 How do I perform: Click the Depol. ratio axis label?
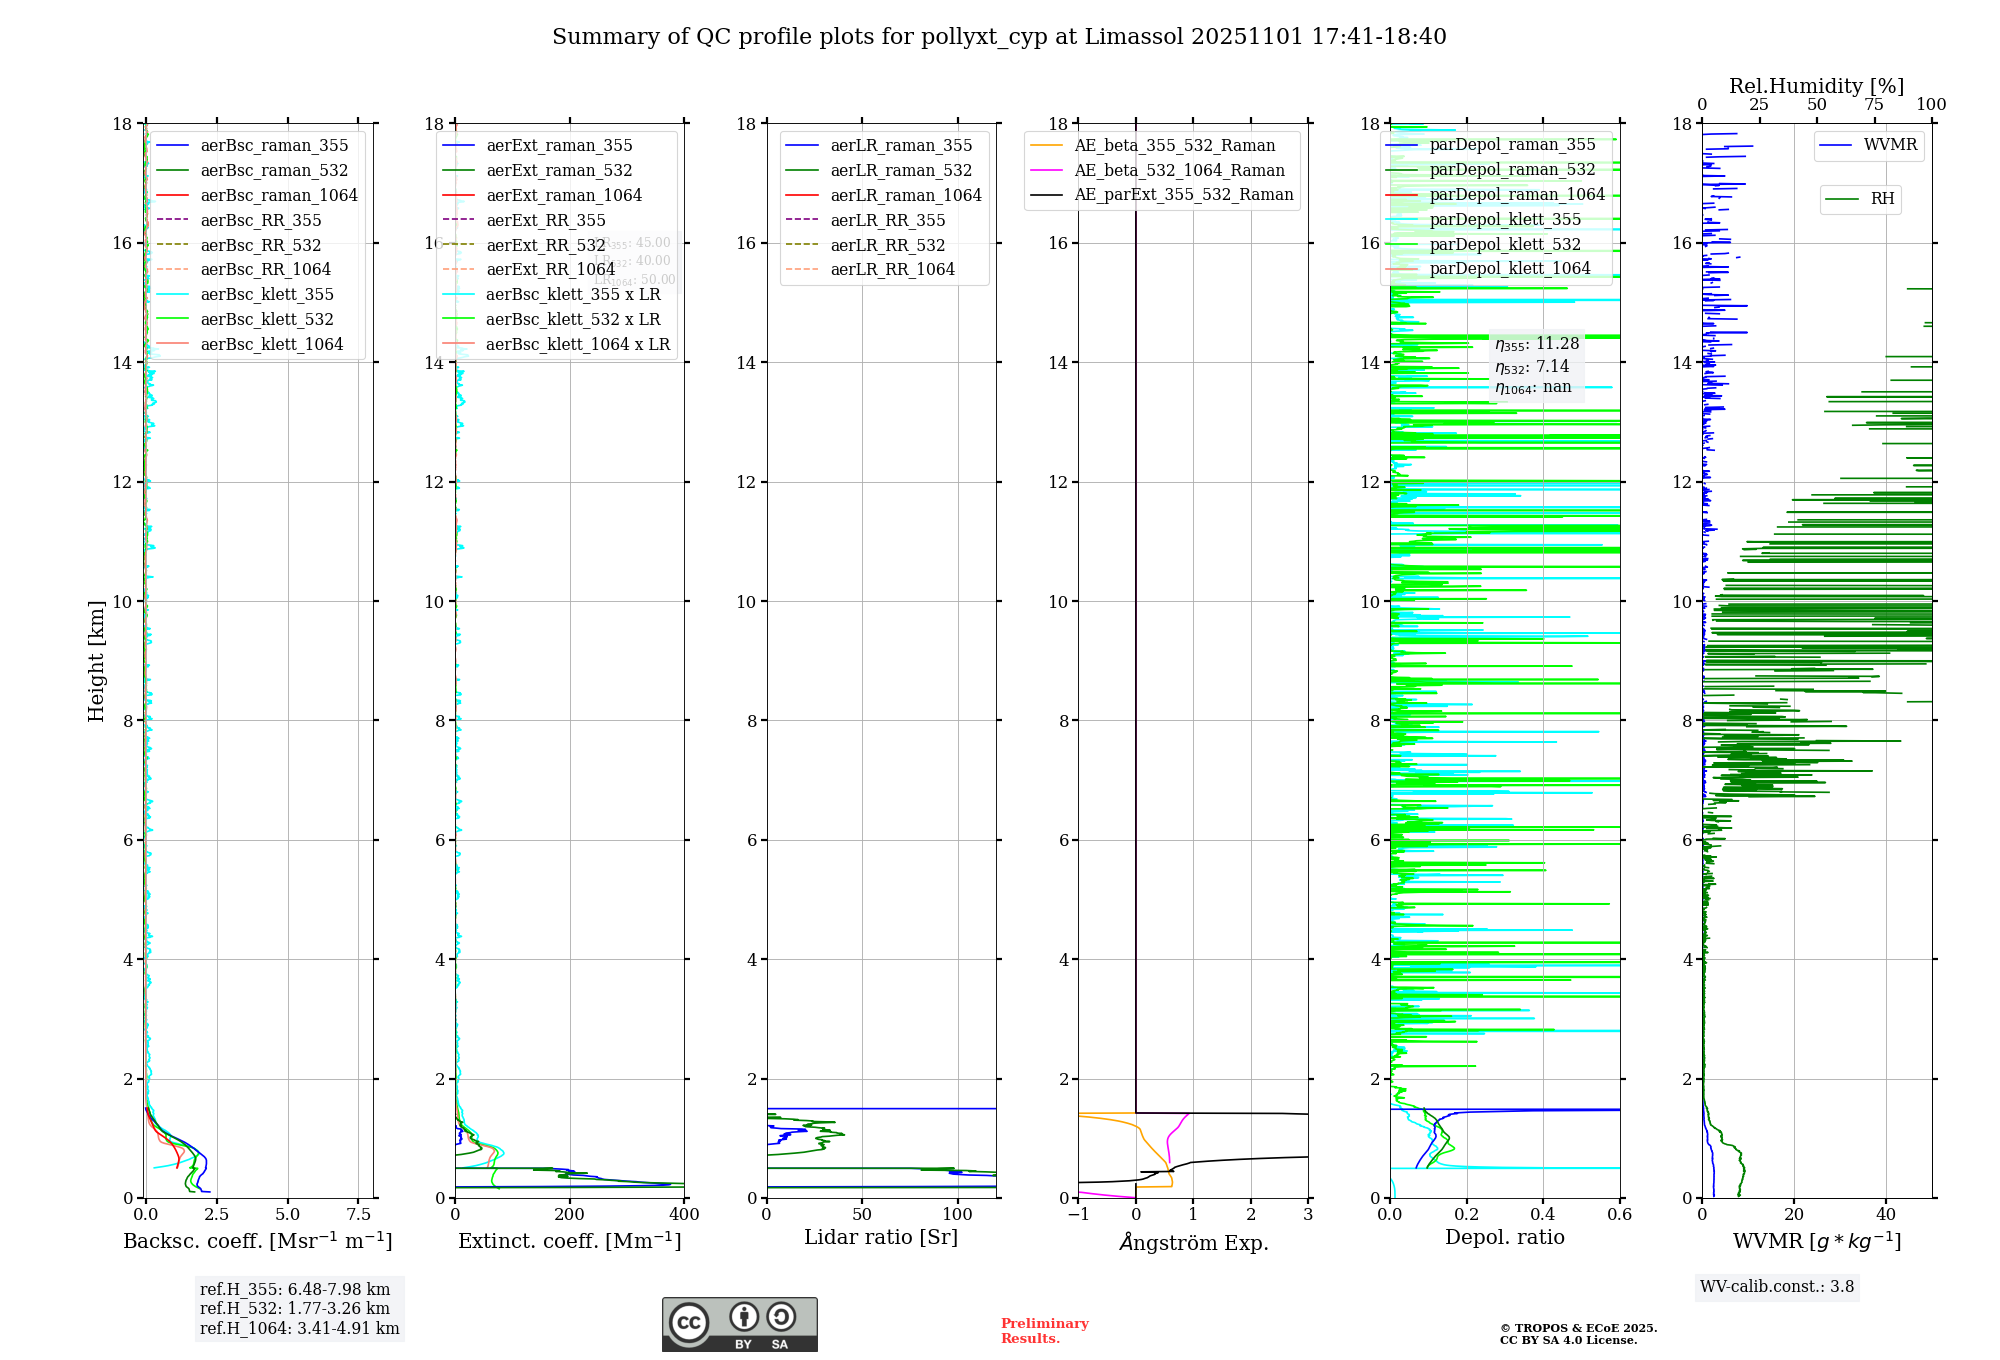coord(1504,1238)
